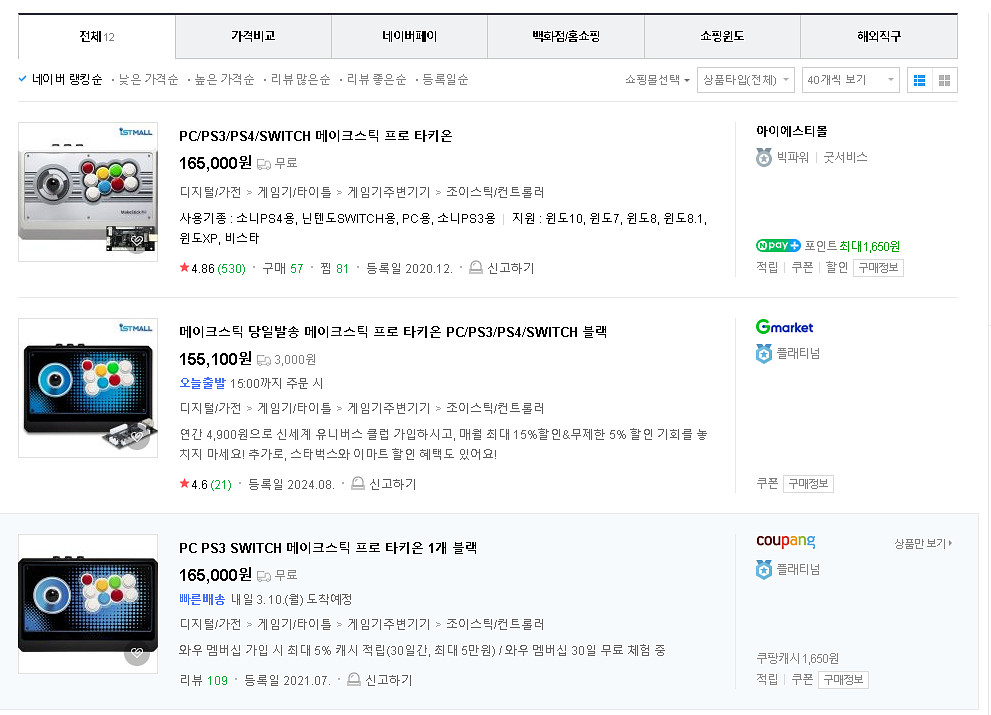
Task: Click 구매정보 button for 아이에스티몰 listing
Action: coord(879,268)
